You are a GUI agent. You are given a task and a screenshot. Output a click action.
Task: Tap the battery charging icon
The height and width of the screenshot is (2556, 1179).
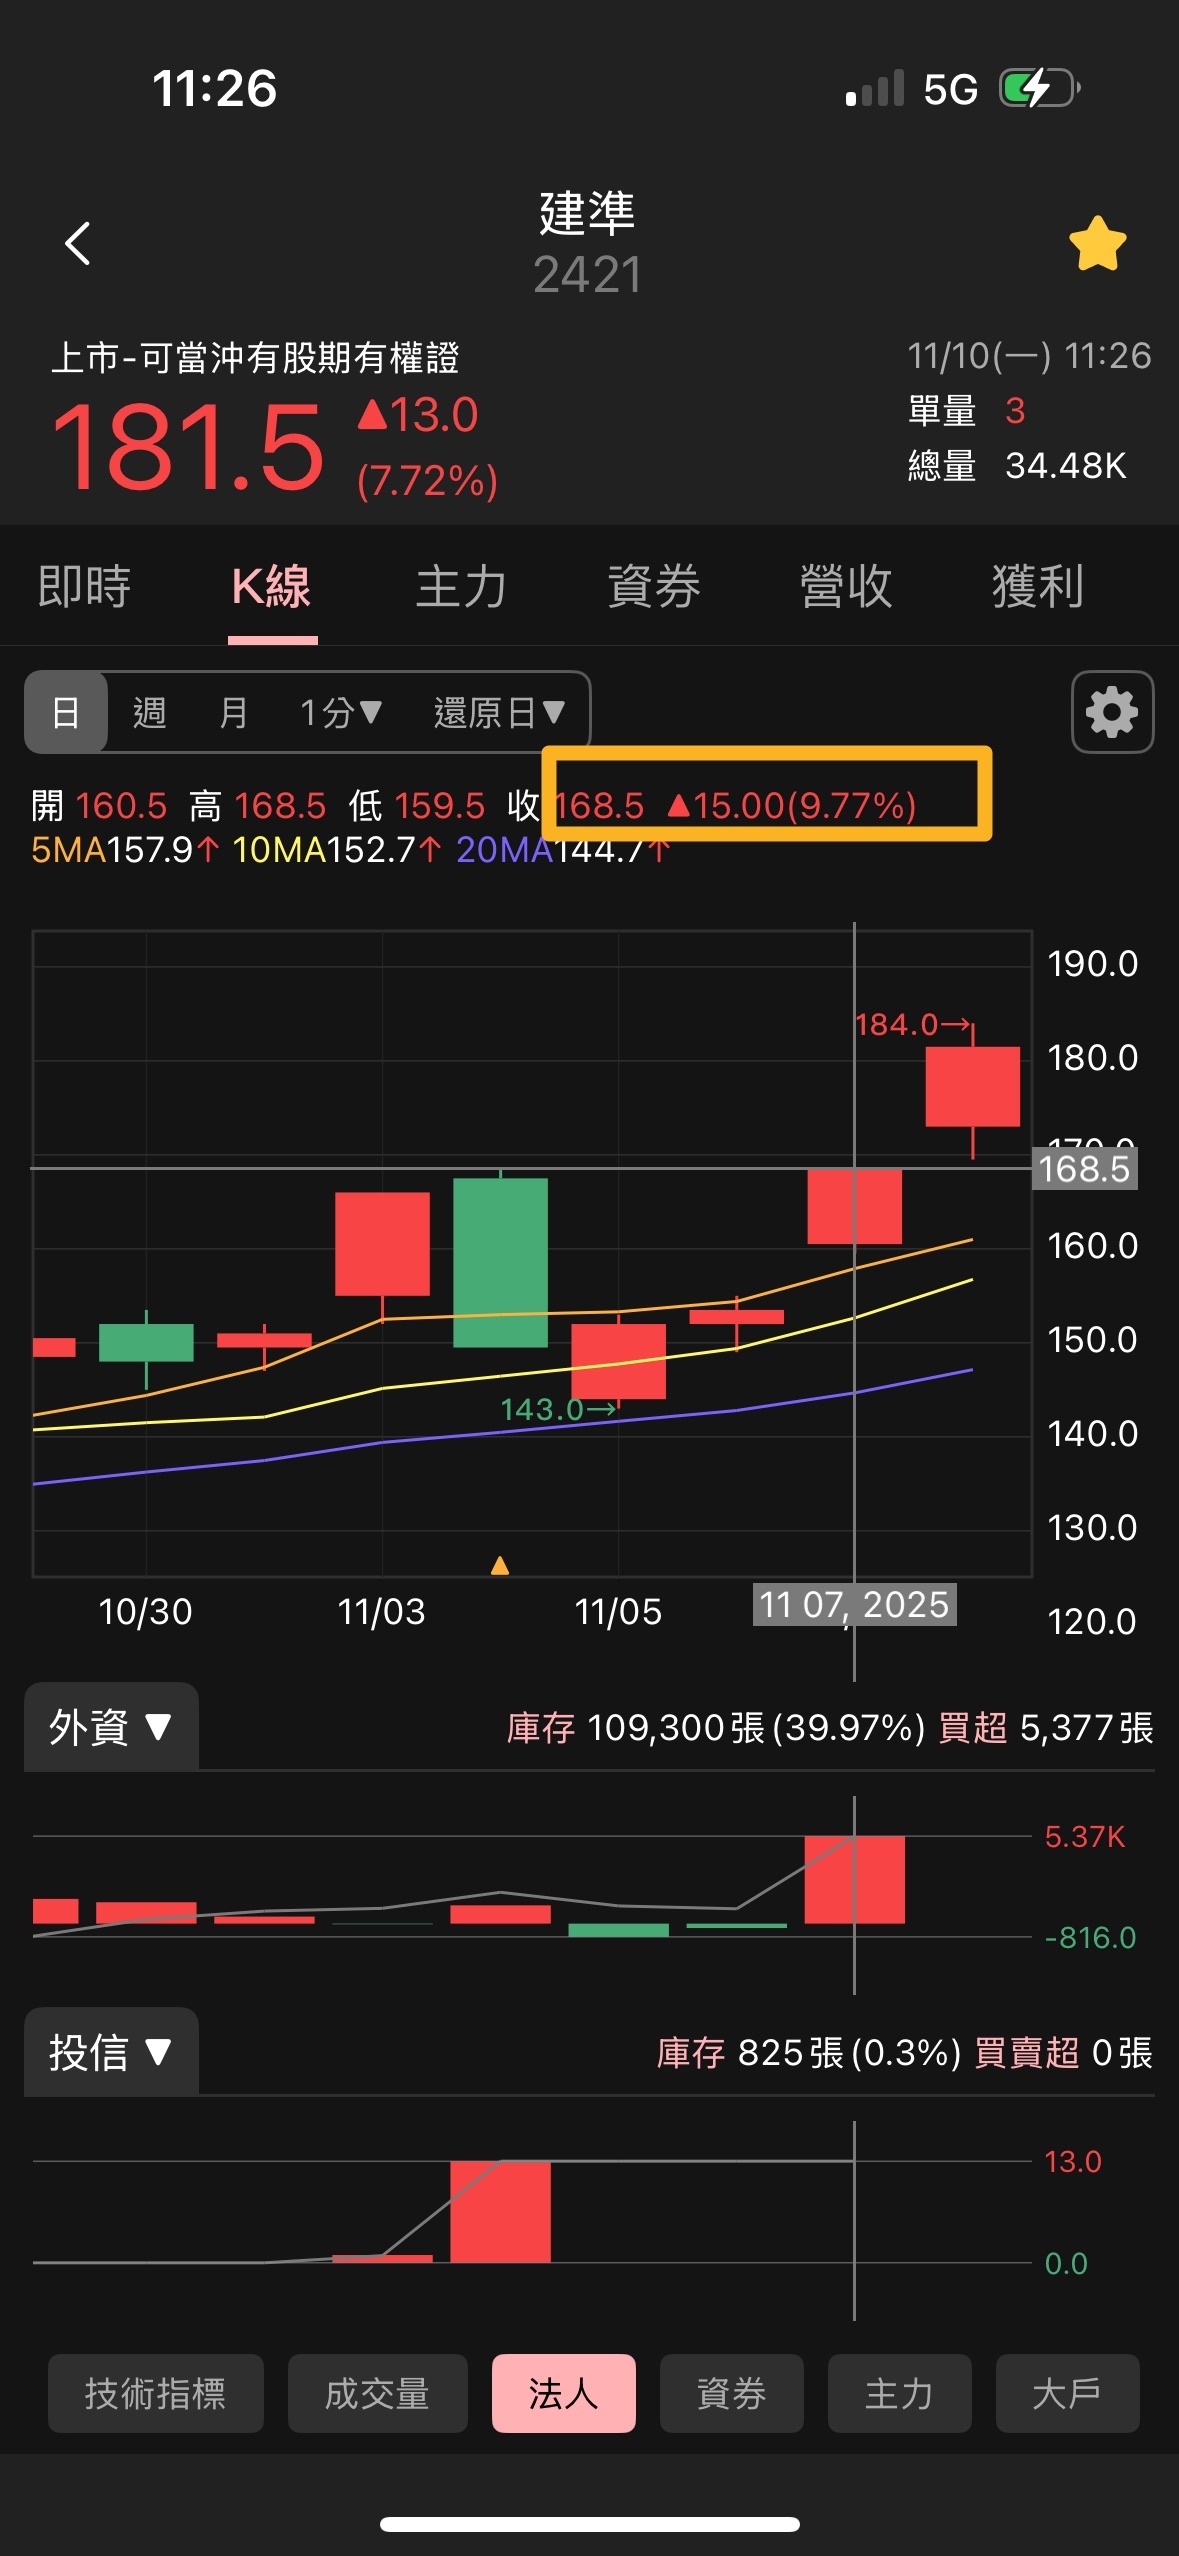coord(1040,88)
